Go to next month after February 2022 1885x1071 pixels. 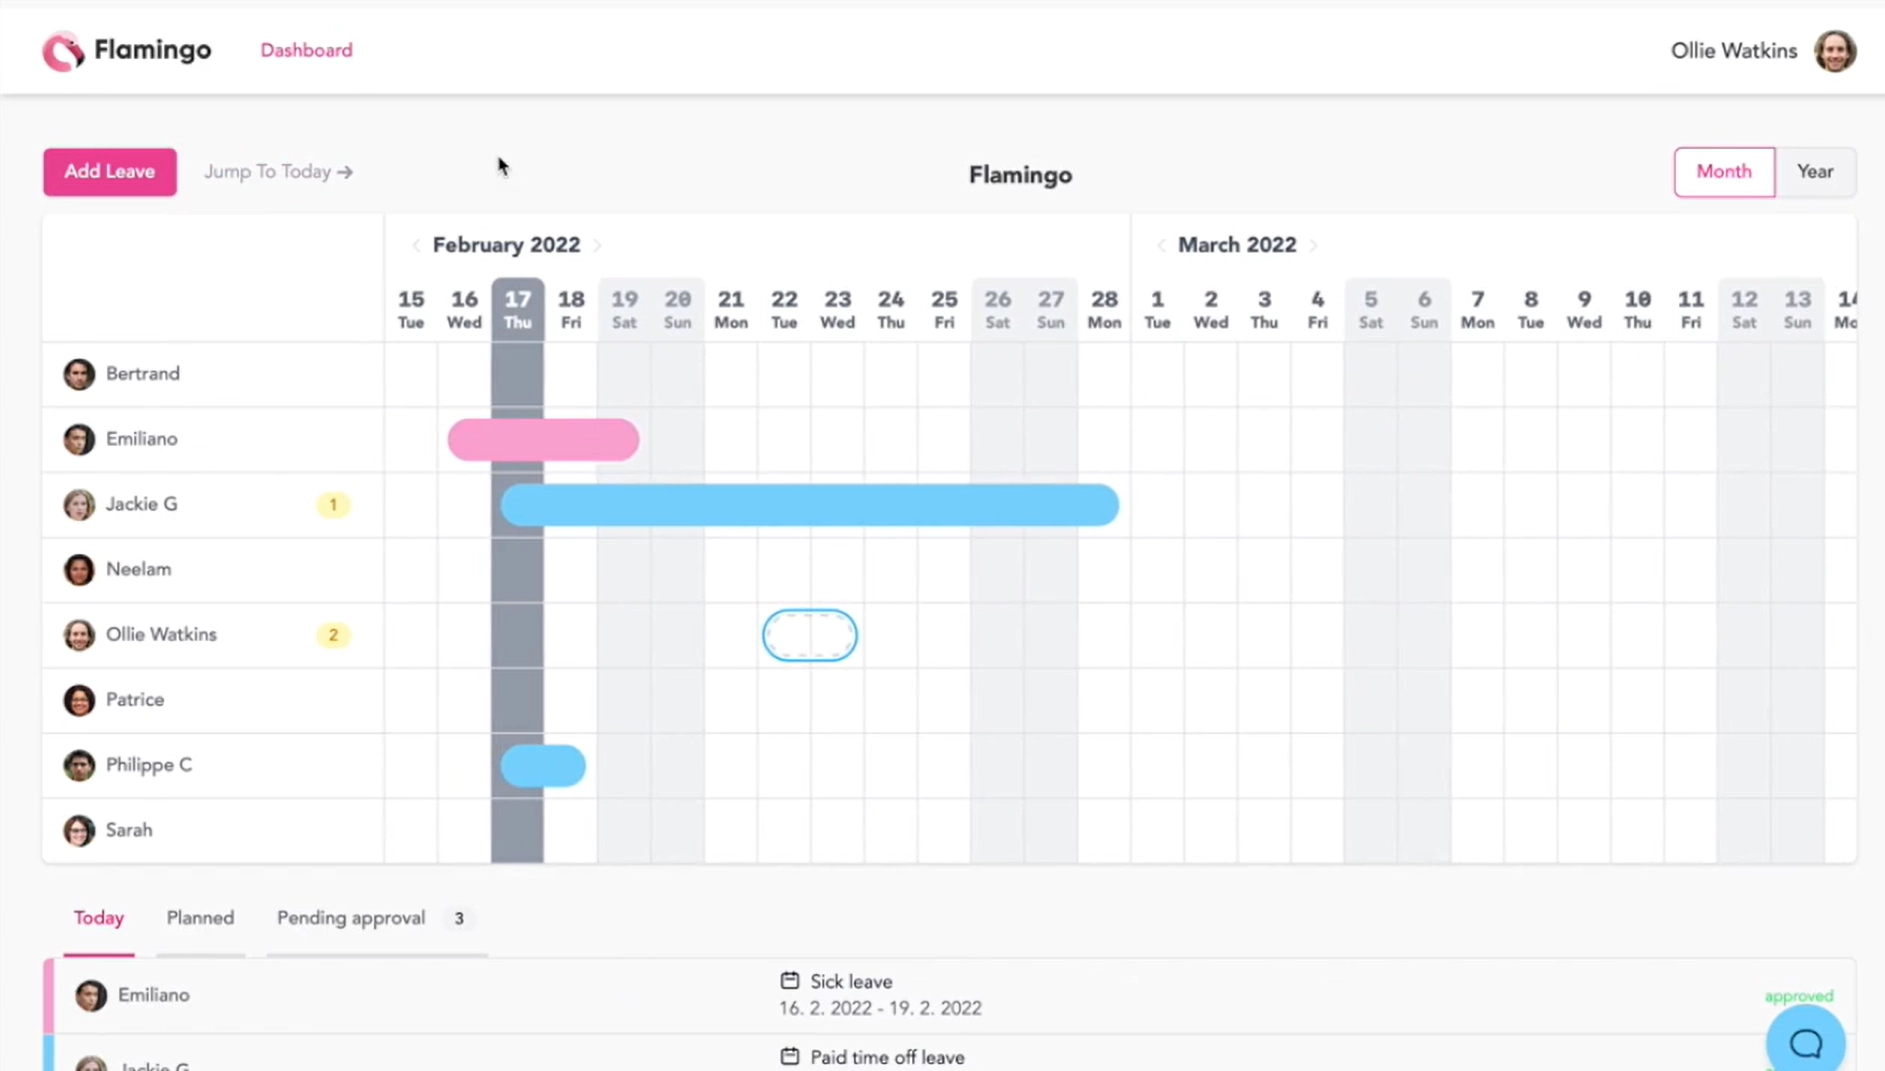point(597,245)
